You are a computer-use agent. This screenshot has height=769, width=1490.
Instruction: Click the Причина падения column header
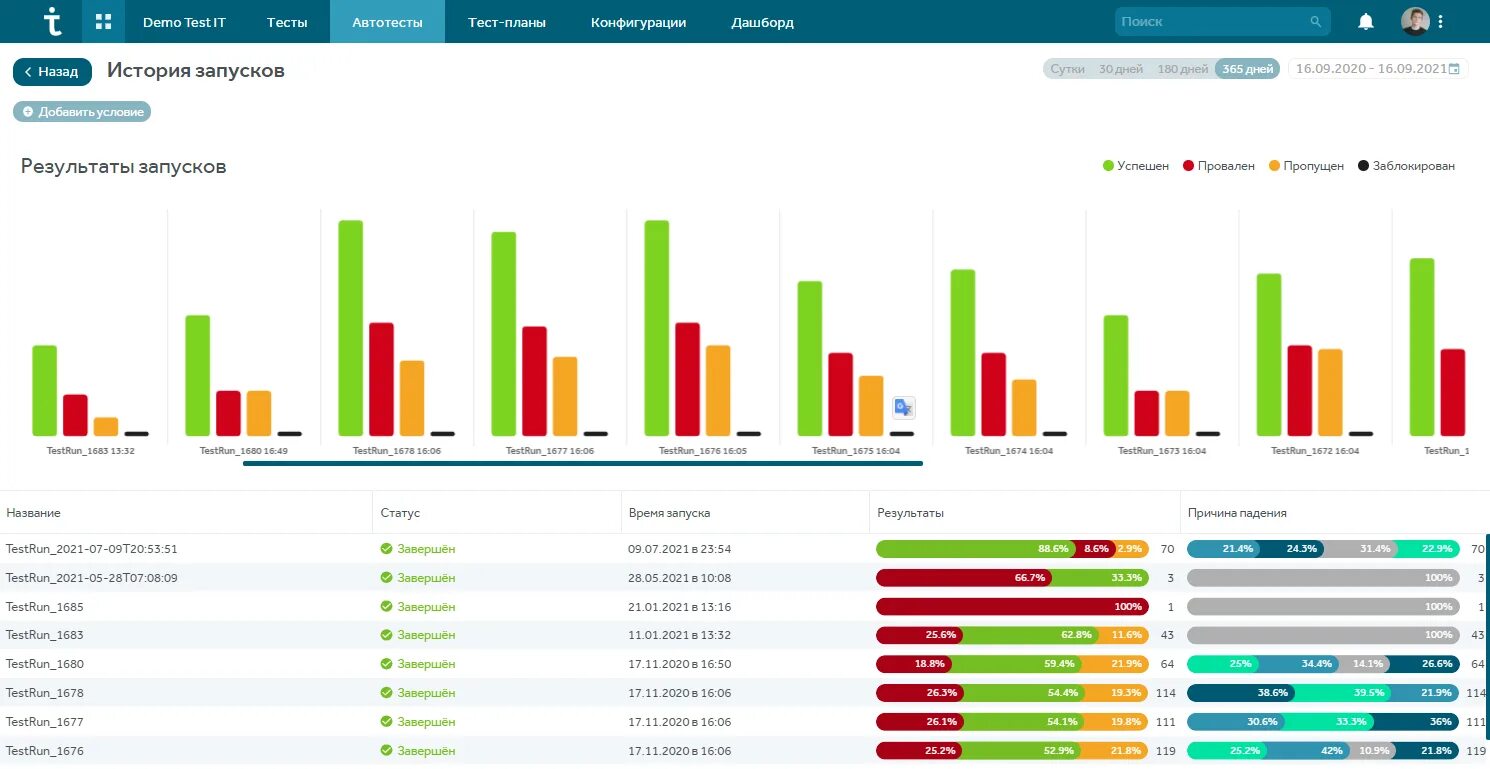[x=1237, y=513]
